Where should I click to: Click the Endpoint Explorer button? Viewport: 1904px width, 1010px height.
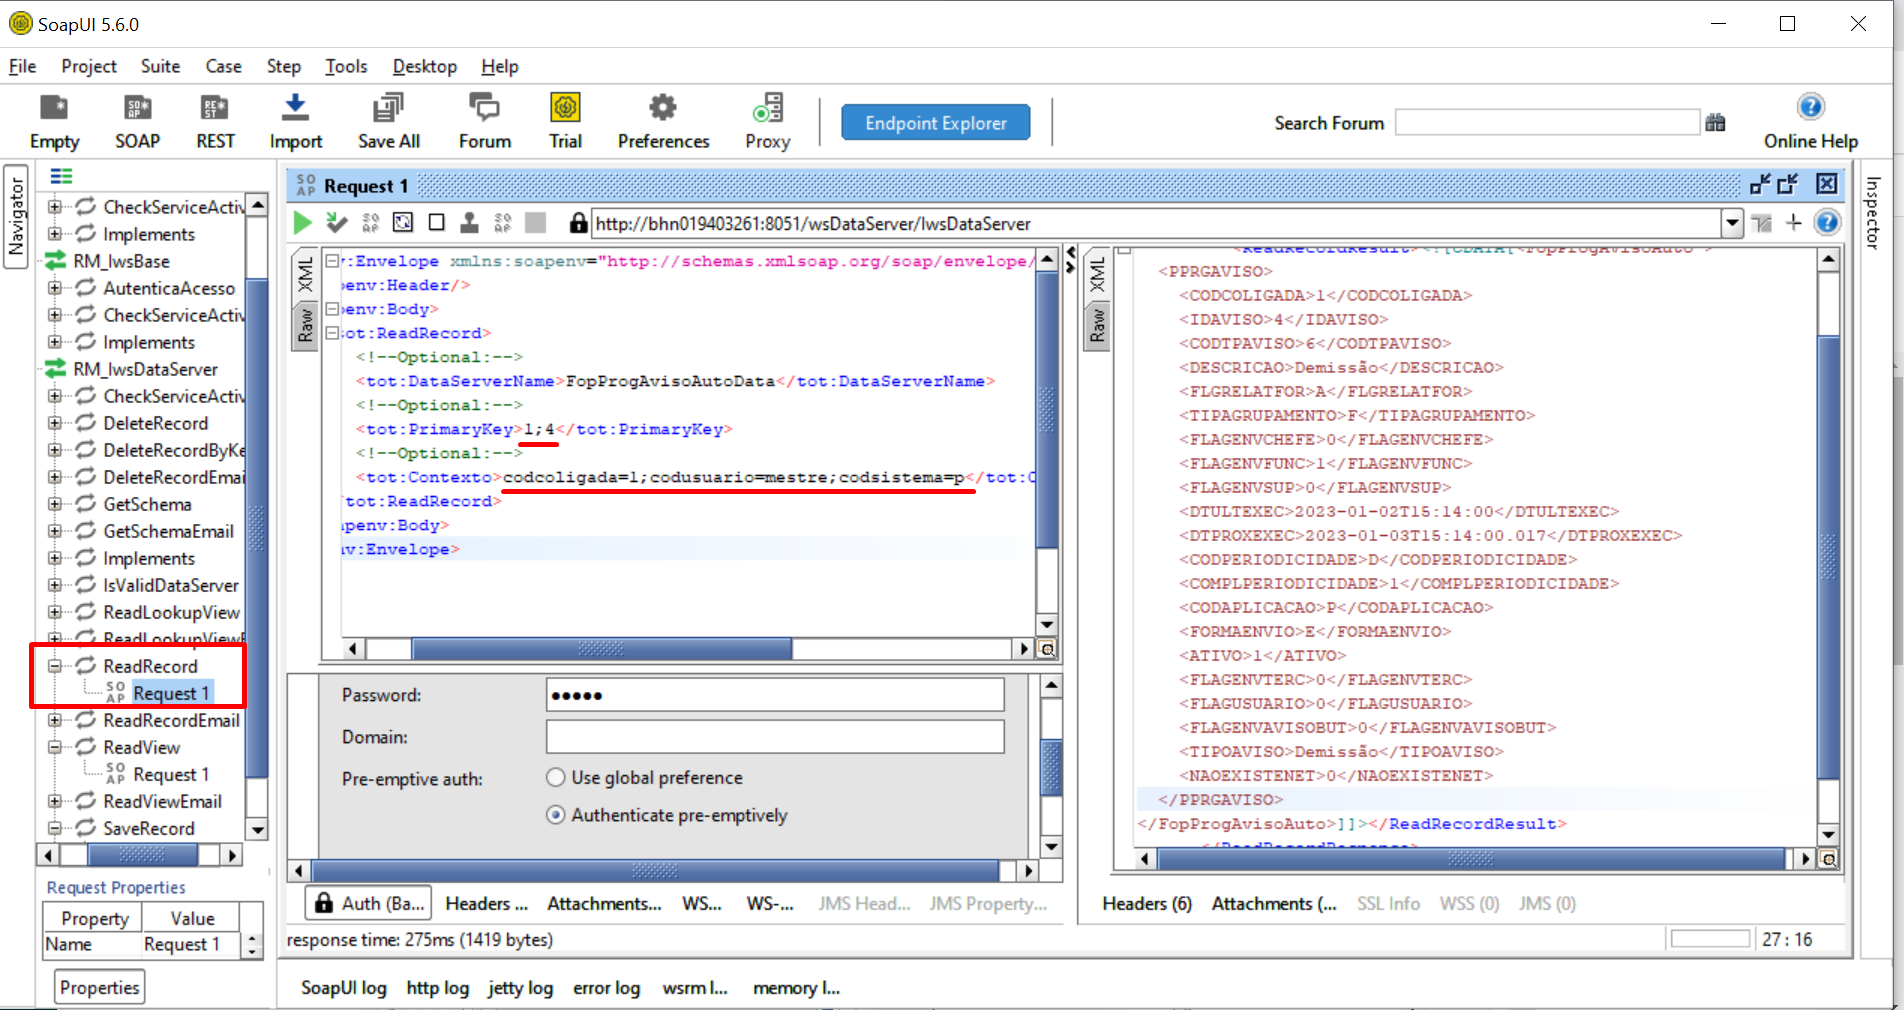[936, 123]
